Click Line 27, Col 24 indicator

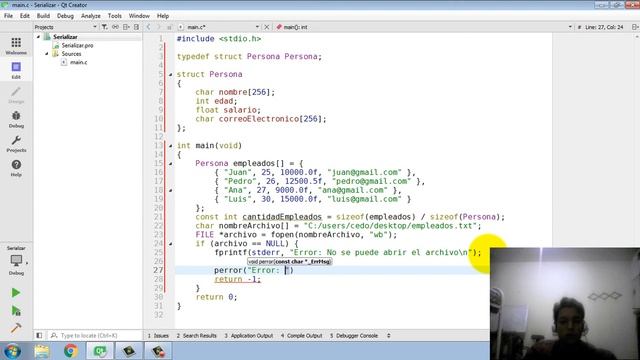(604, 27)
